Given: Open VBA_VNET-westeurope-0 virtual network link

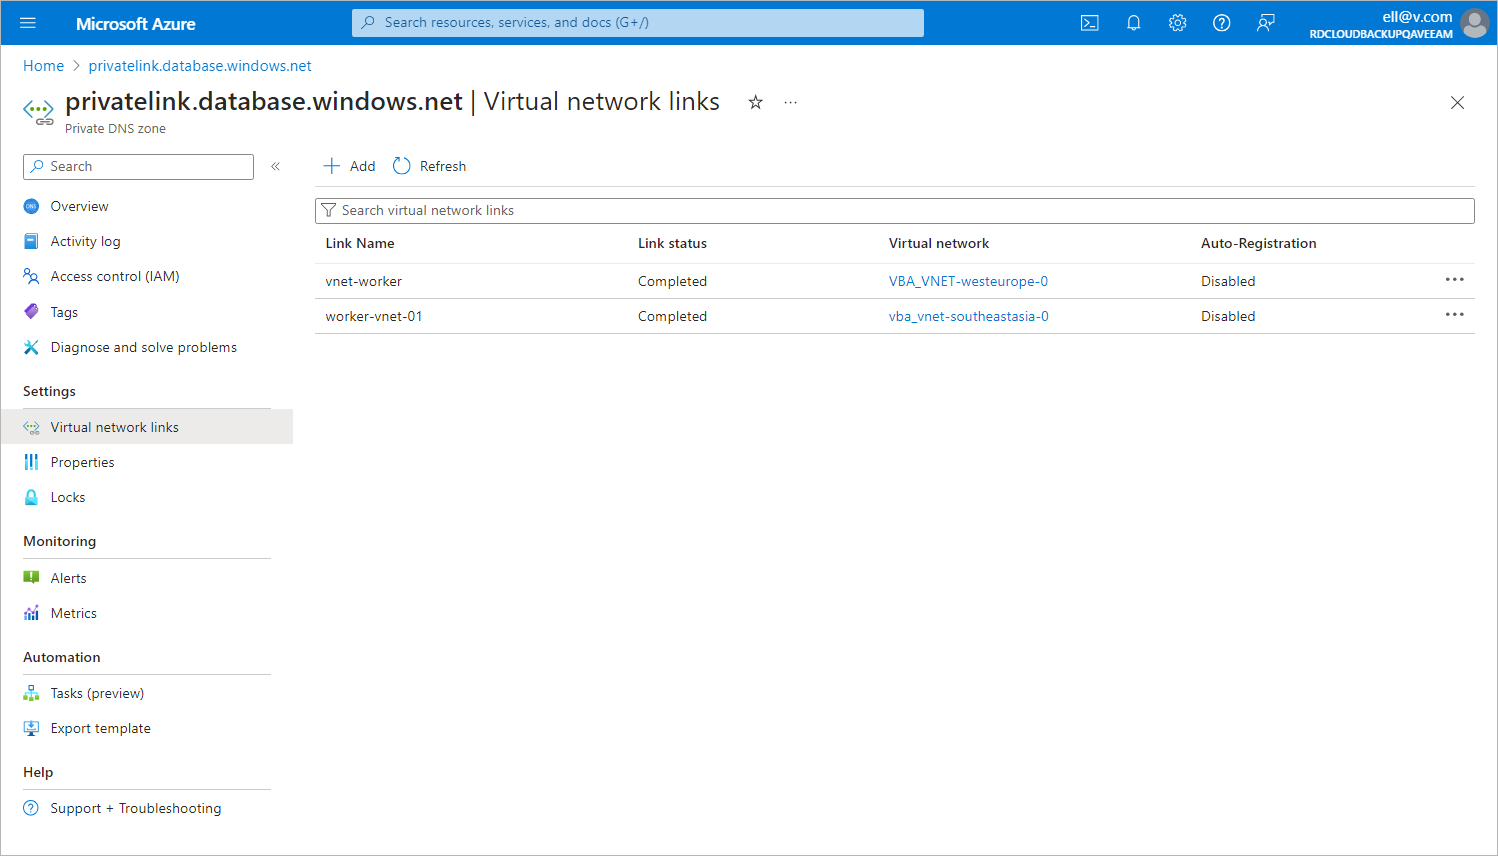Looking at the screenshot, I should (968, 281).
